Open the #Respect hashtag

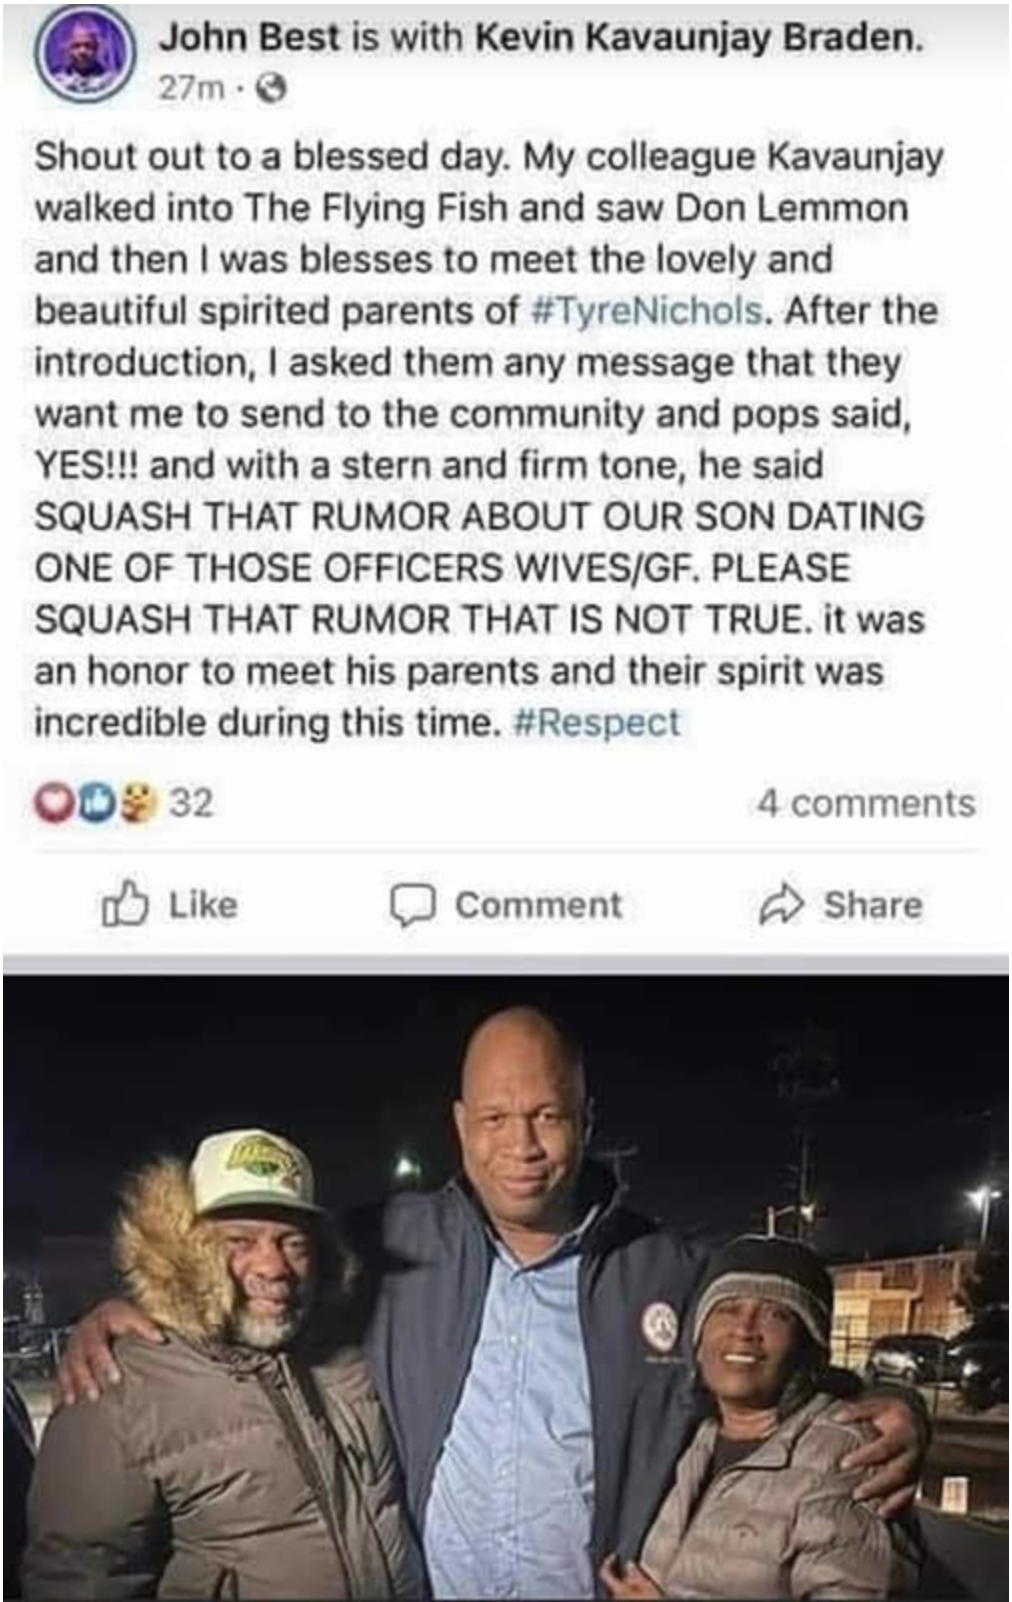[596, 722]
